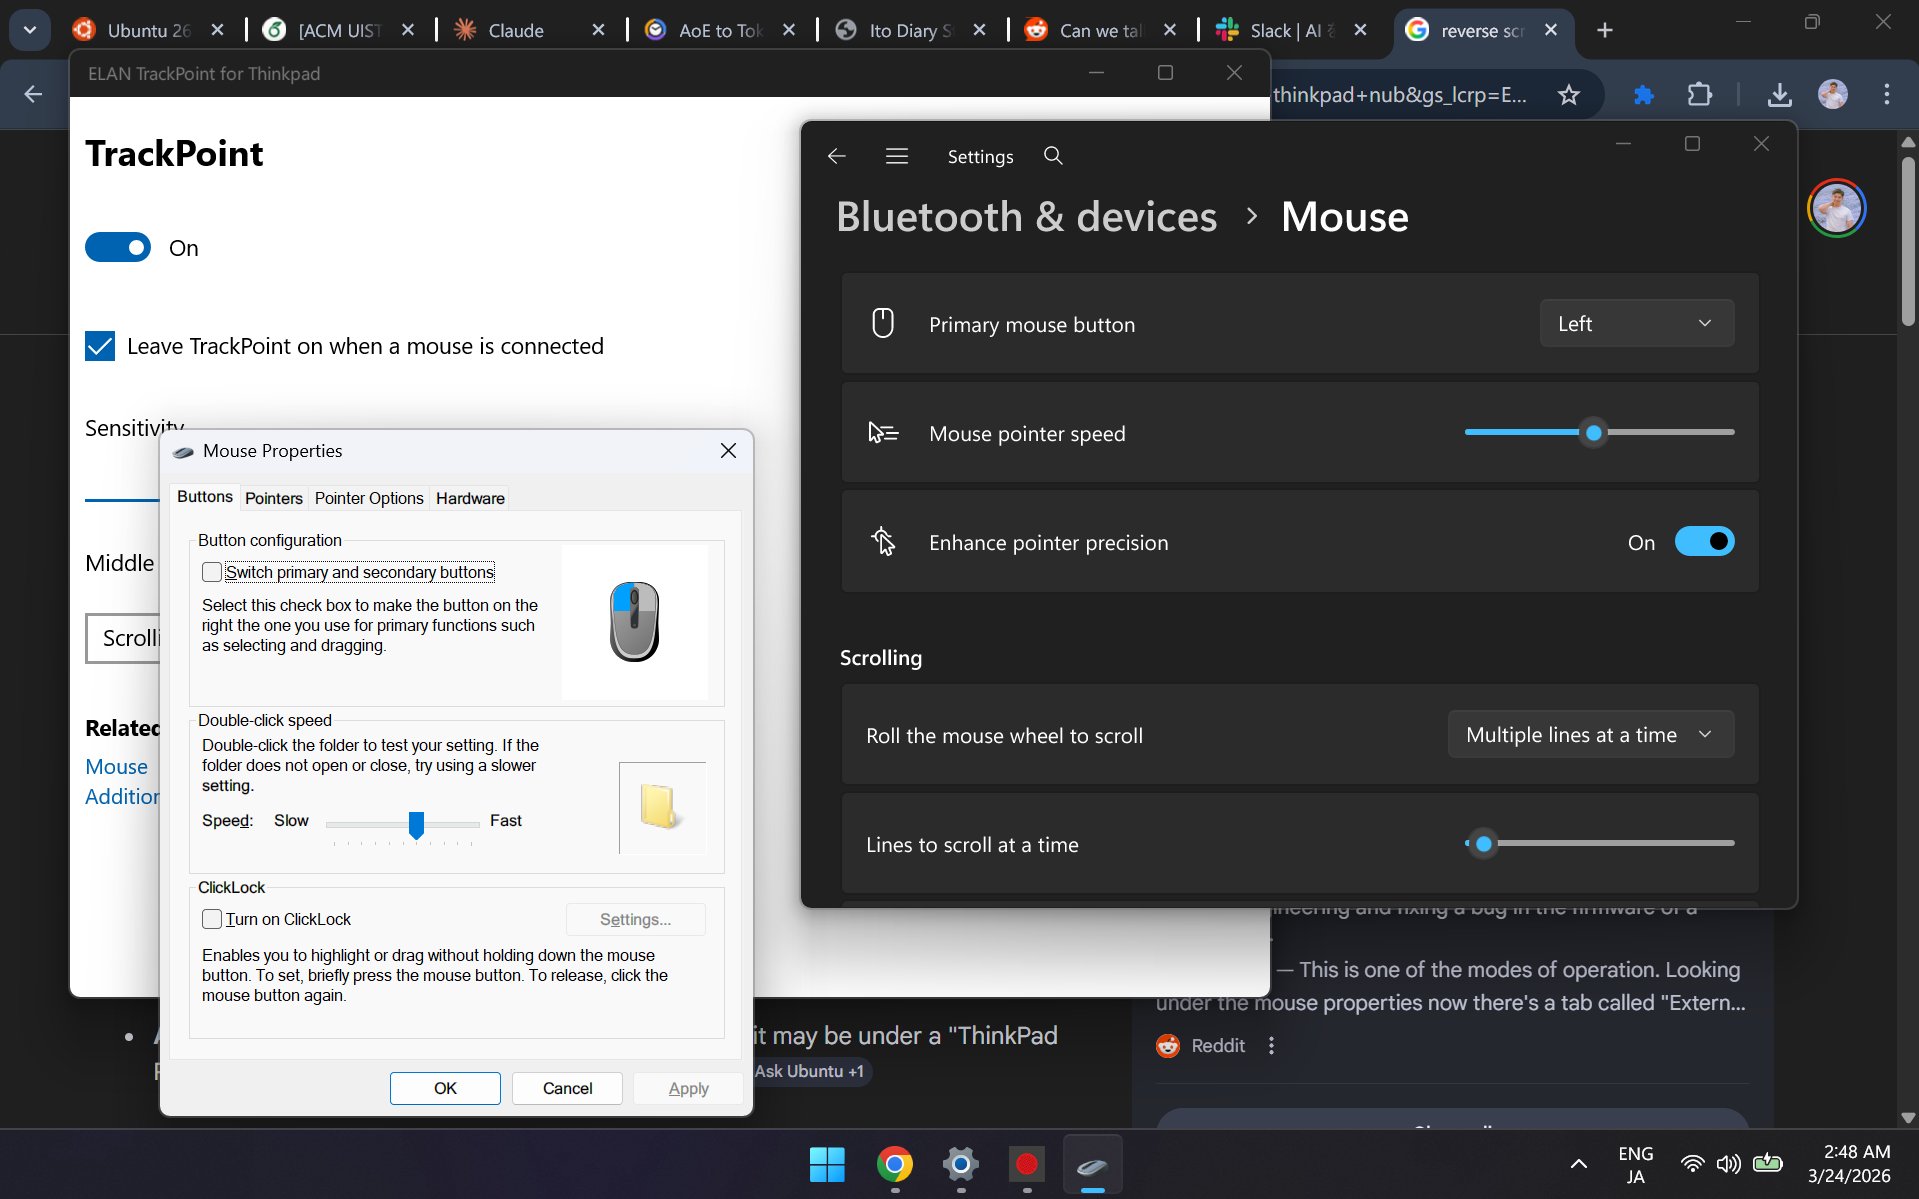
Task: Click the double-click test folder
Action: click(x=662, y=807)
